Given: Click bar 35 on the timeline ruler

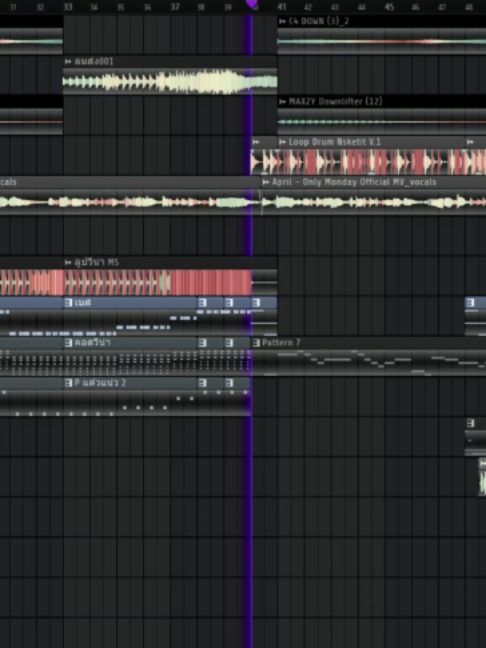Looking at the screenshot, I should click(x=120, y=7).
